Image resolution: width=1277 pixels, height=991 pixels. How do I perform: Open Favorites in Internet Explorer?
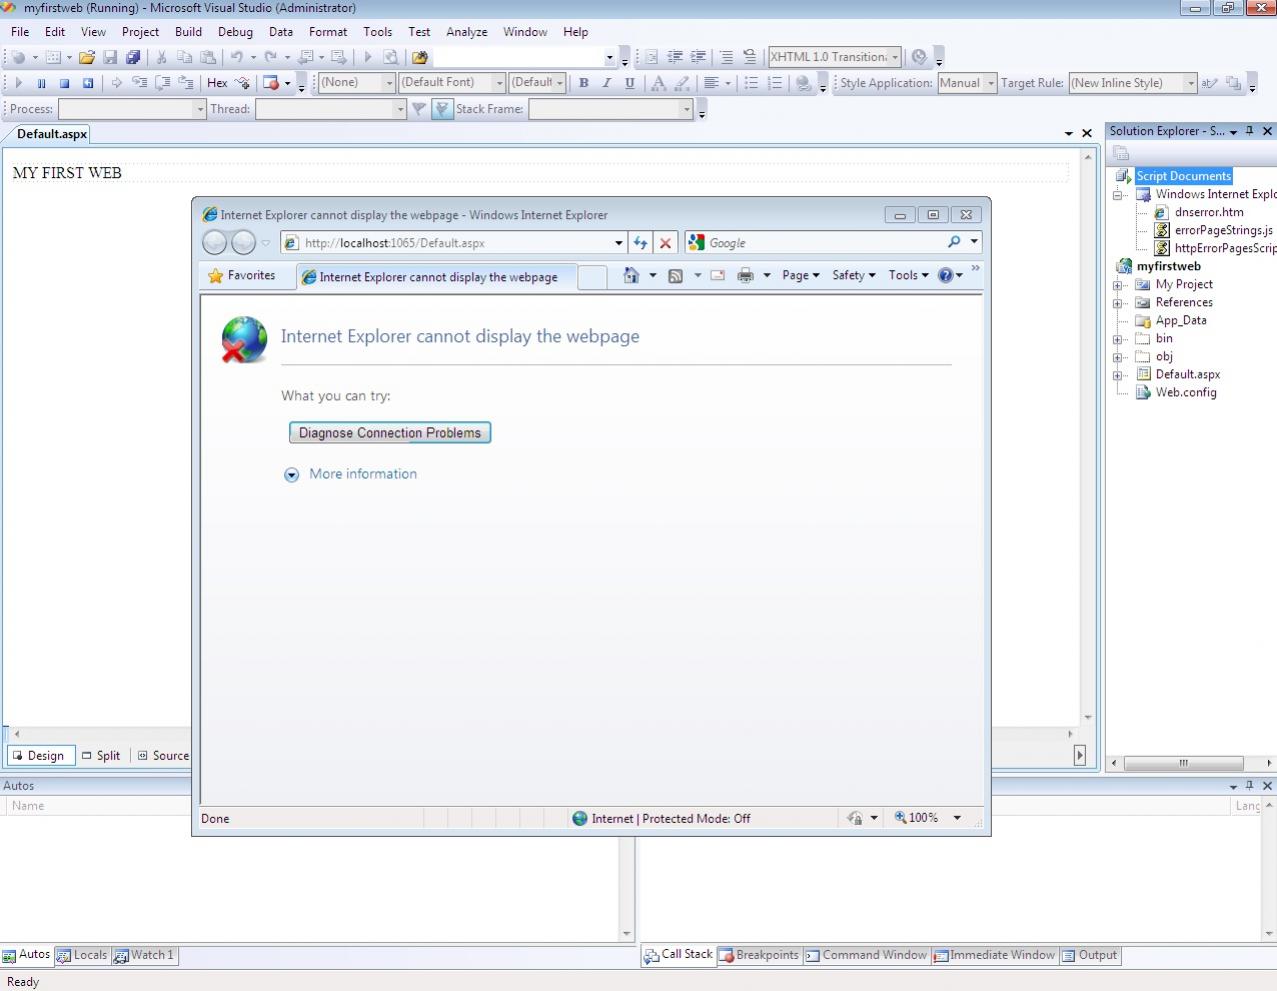click(x=241, y=276)
